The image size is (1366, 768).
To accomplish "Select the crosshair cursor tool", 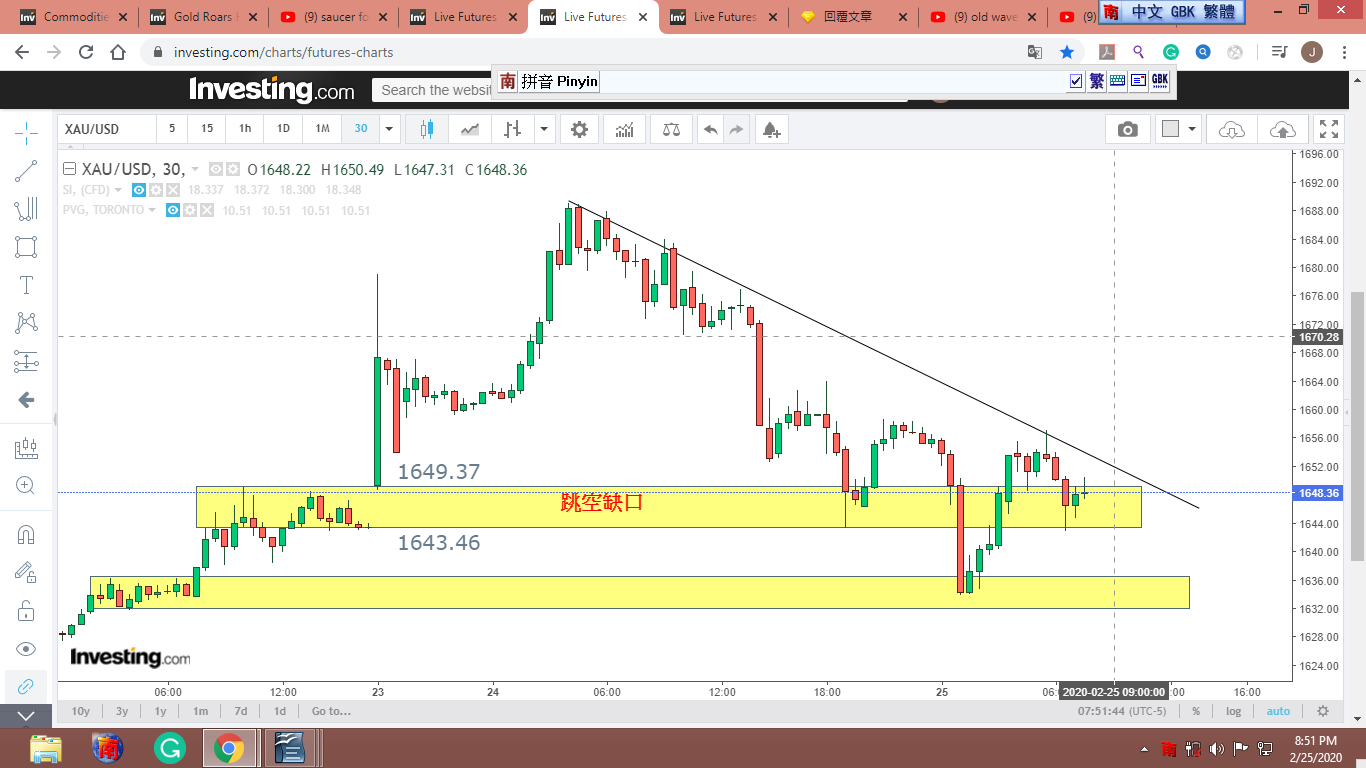I will pyautogui.click(x=26, y=132).
